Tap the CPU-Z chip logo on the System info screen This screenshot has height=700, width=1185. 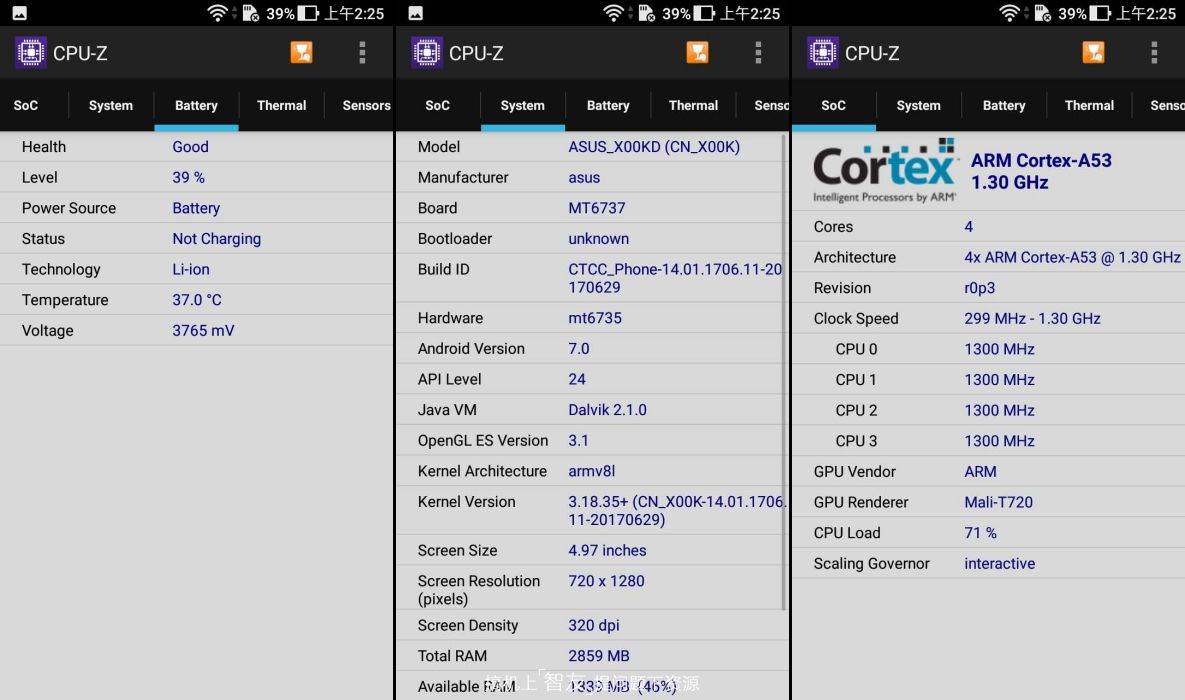[x=426, y=53]
